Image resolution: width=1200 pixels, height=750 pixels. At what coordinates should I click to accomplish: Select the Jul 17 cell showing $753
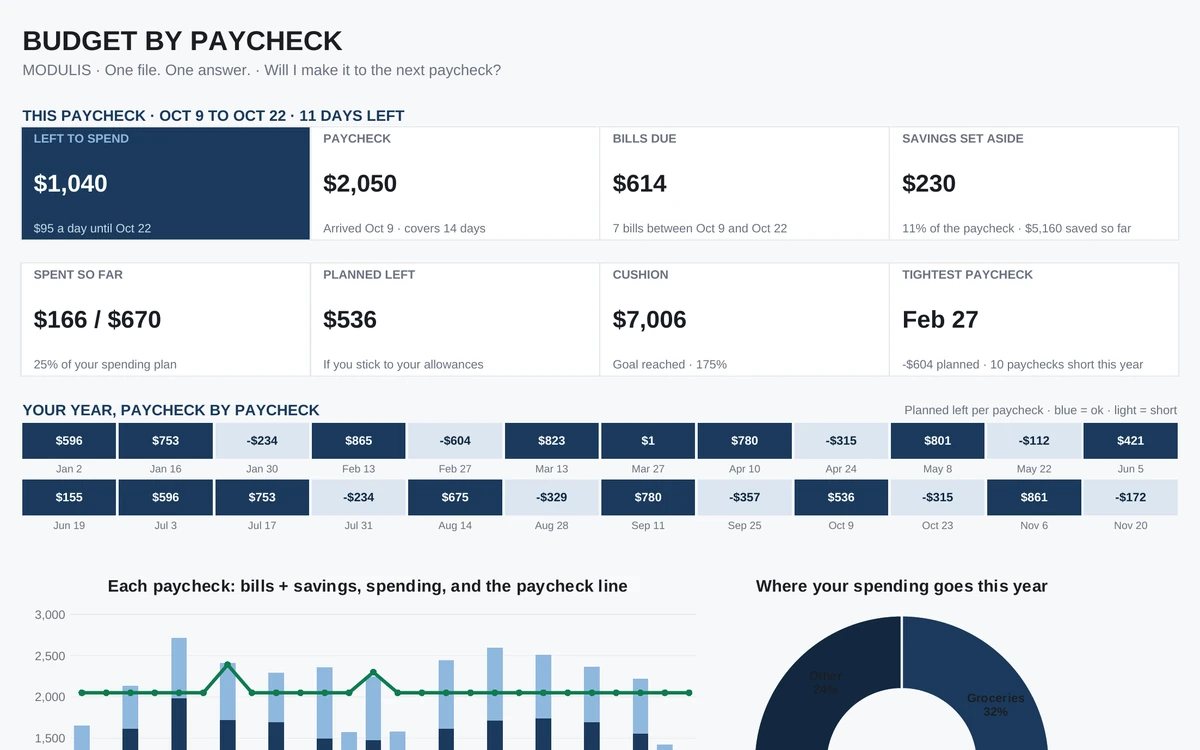(x=262, y=498)
